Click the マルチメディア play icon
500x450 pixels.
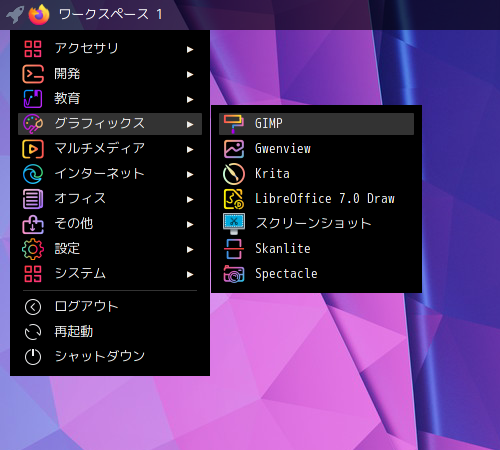[33, 149]
